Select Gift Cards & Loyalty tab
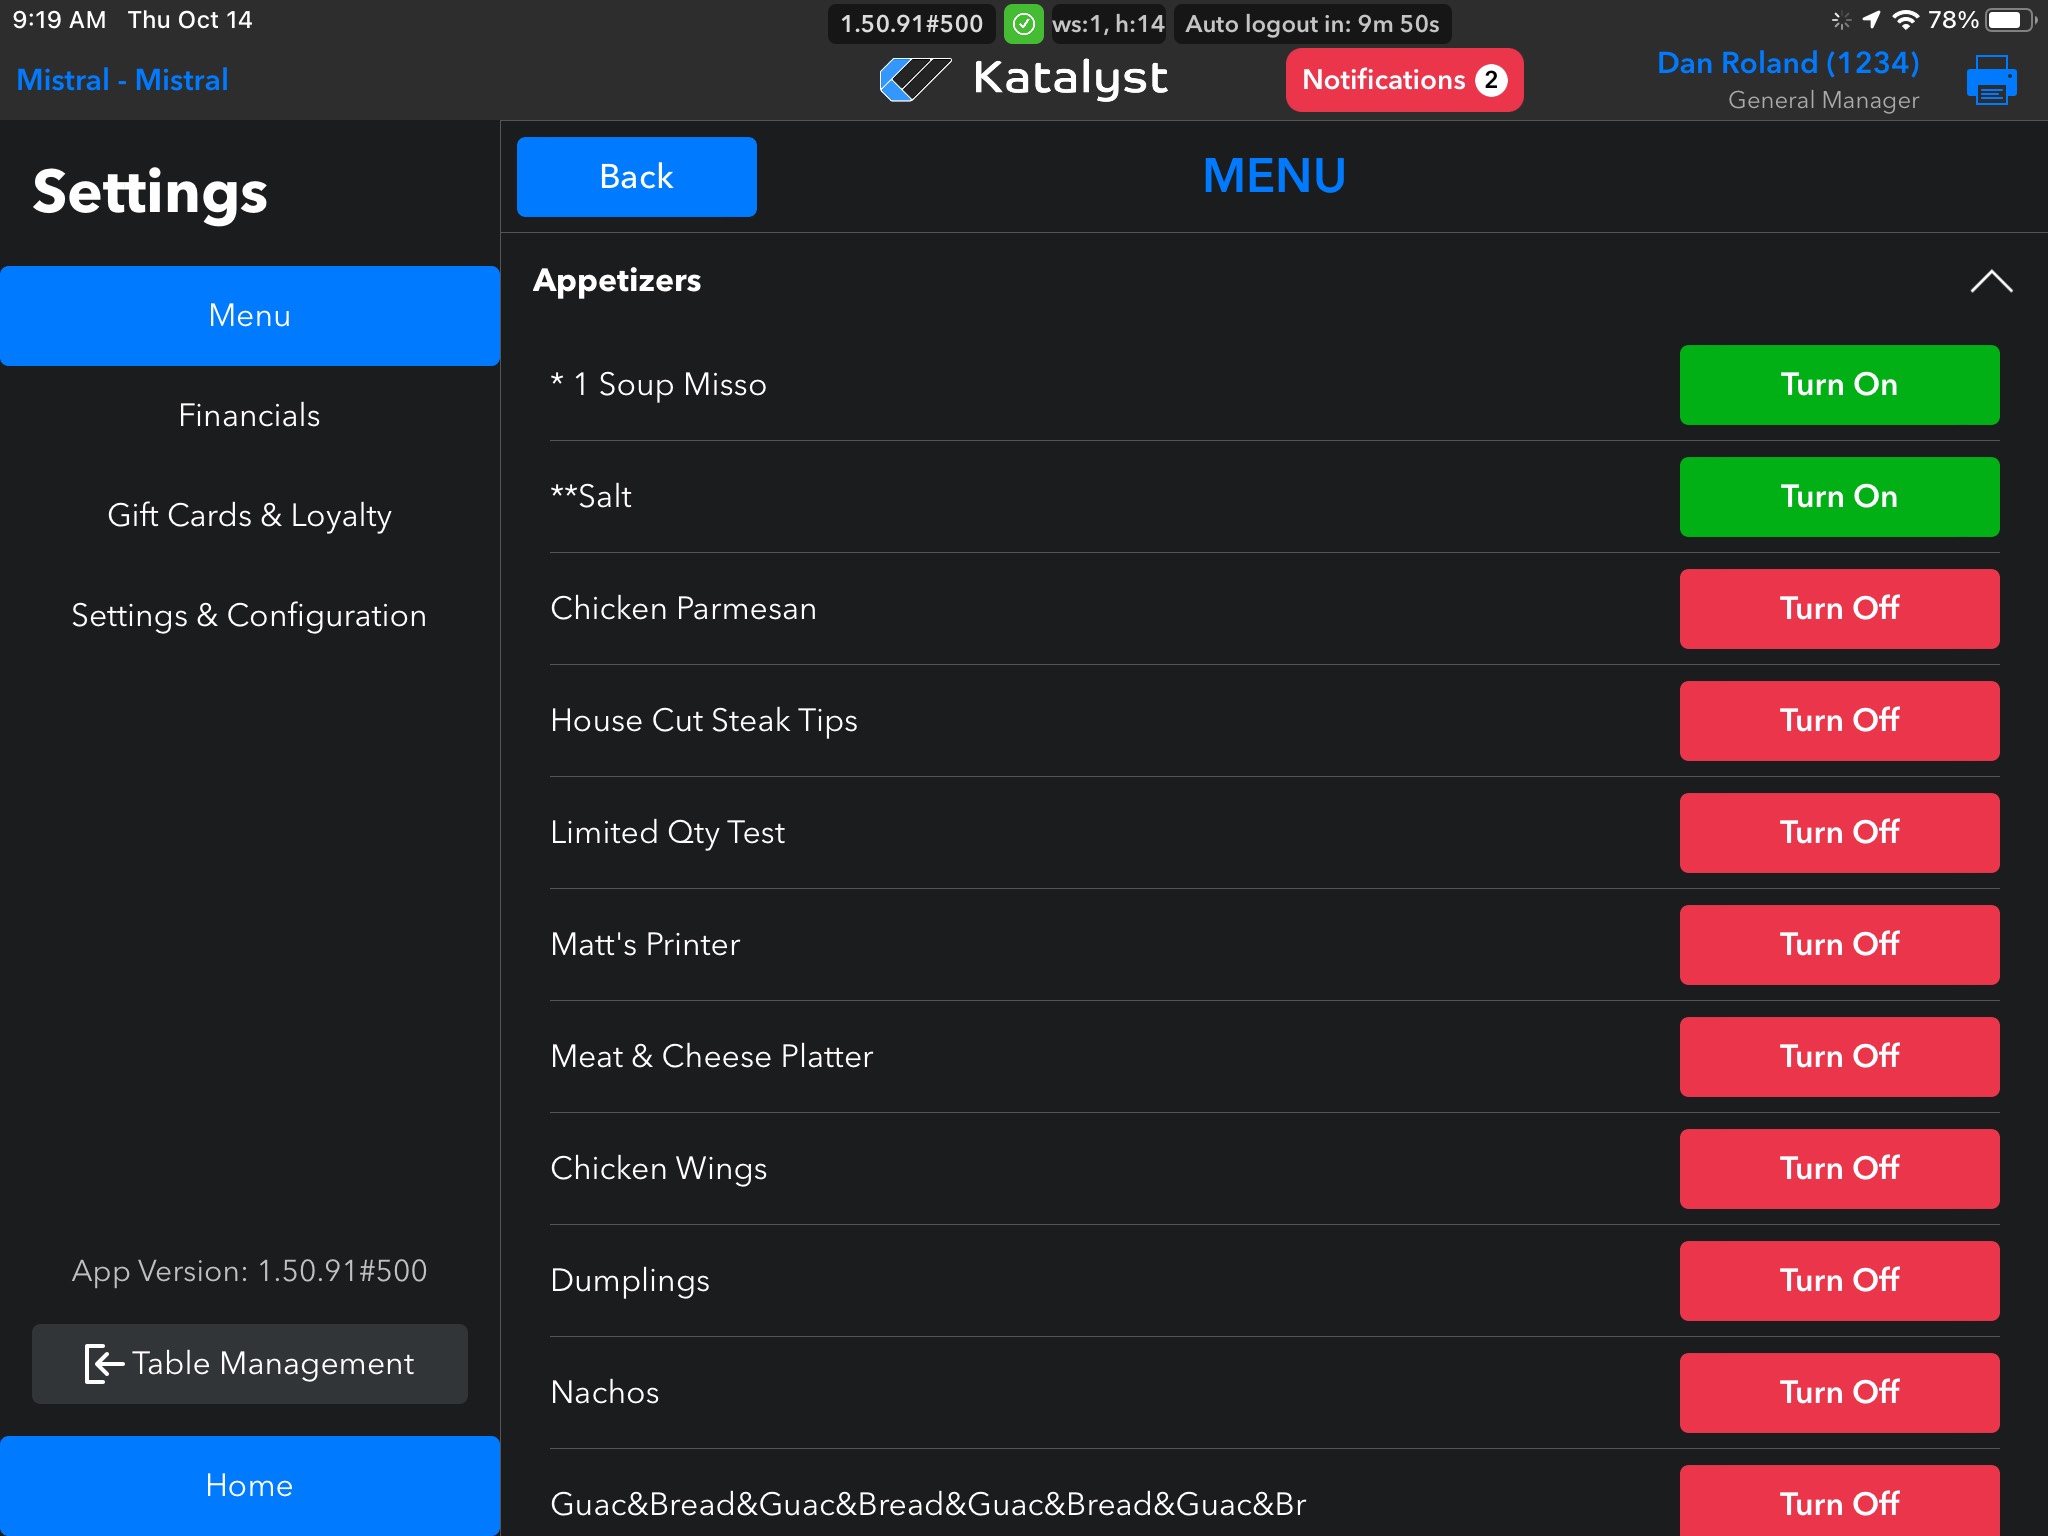Screen dimensions: 2048x1536 [x=249, y=516]
